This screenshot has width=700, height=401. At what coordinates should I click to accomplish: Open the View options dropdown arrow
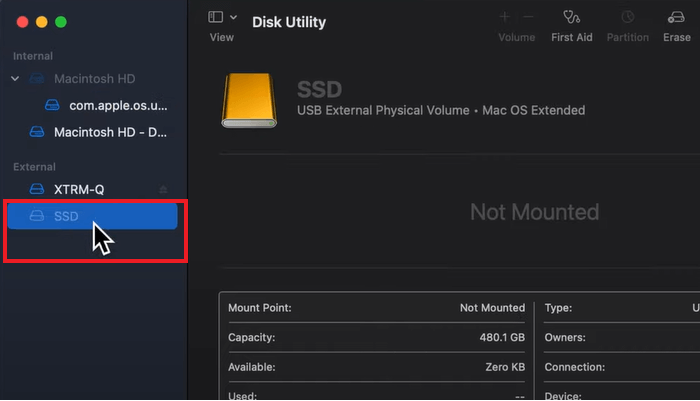coord(234,17)
